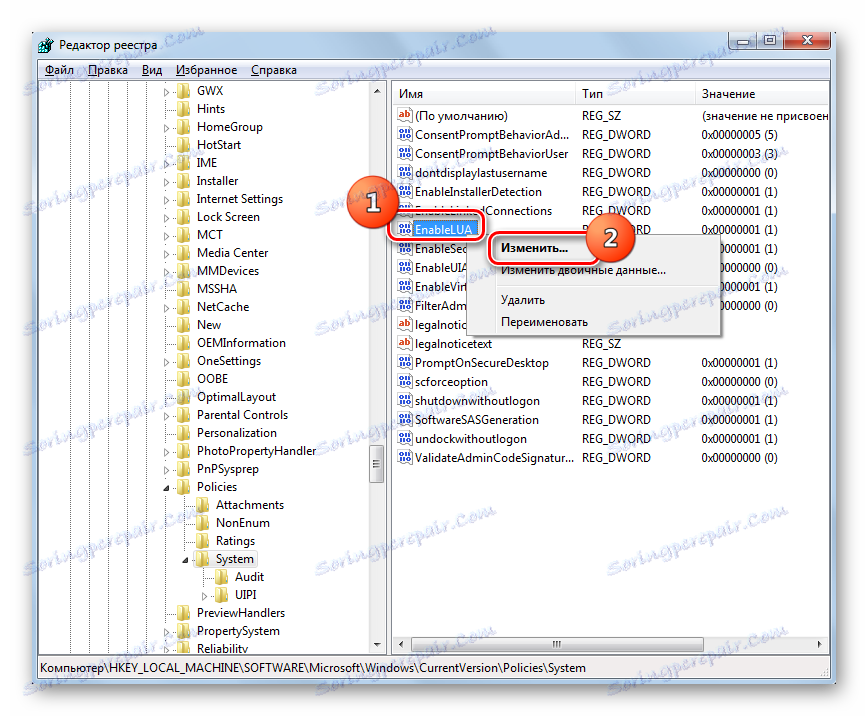Click the Registry Editor icon in the title bar
This screenshot has height=716, width=868.
46,45
